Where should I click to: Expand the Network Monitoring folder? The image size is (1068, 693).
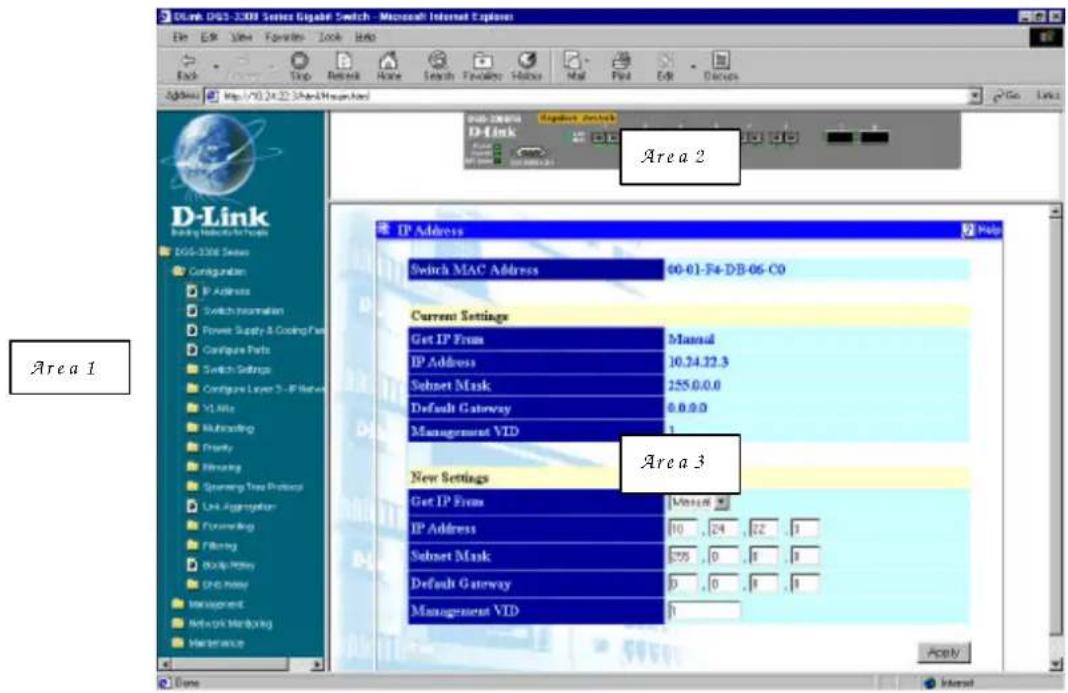[223, 623]
